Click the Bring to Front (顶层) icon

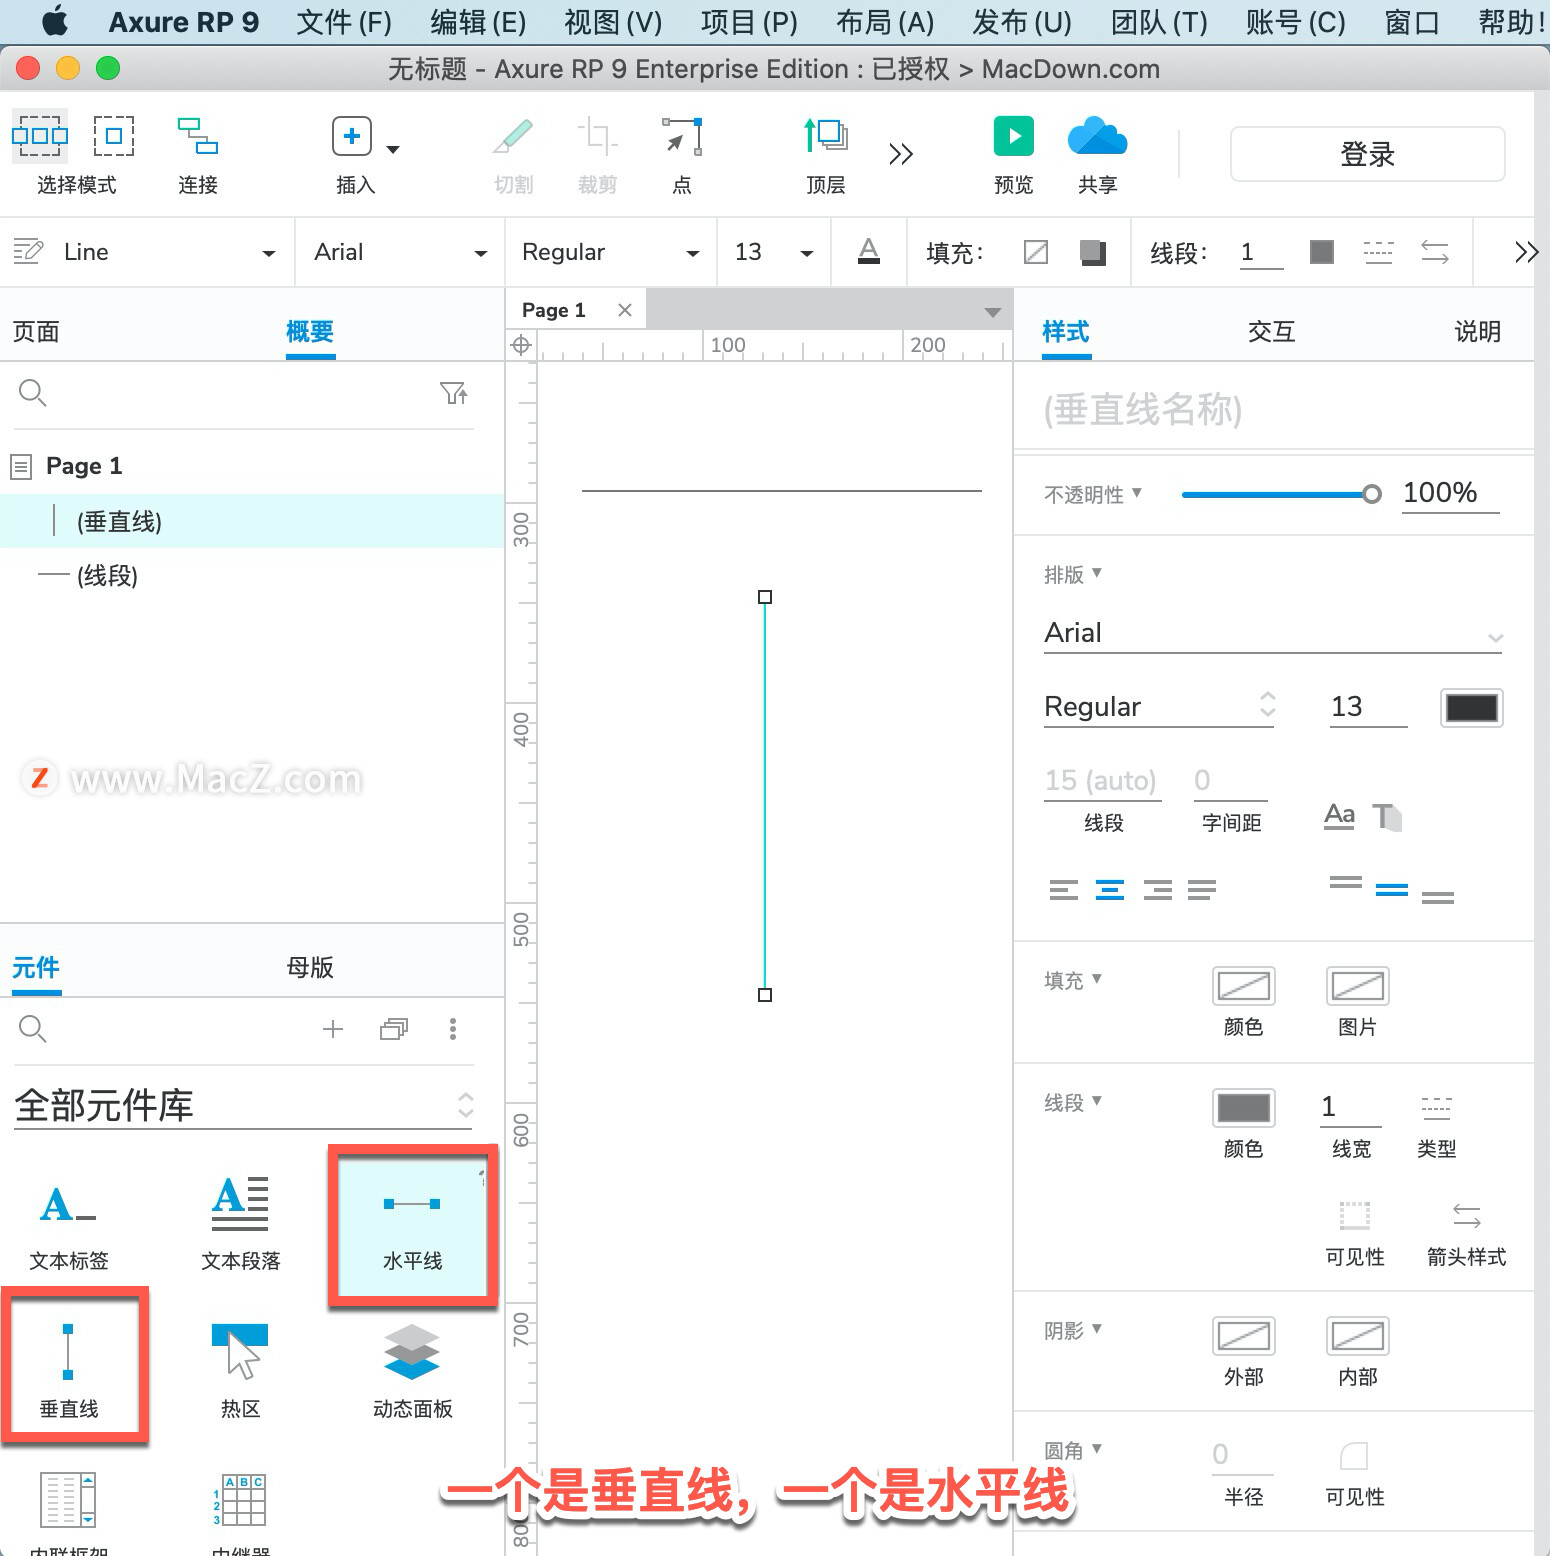coord(826,136)
